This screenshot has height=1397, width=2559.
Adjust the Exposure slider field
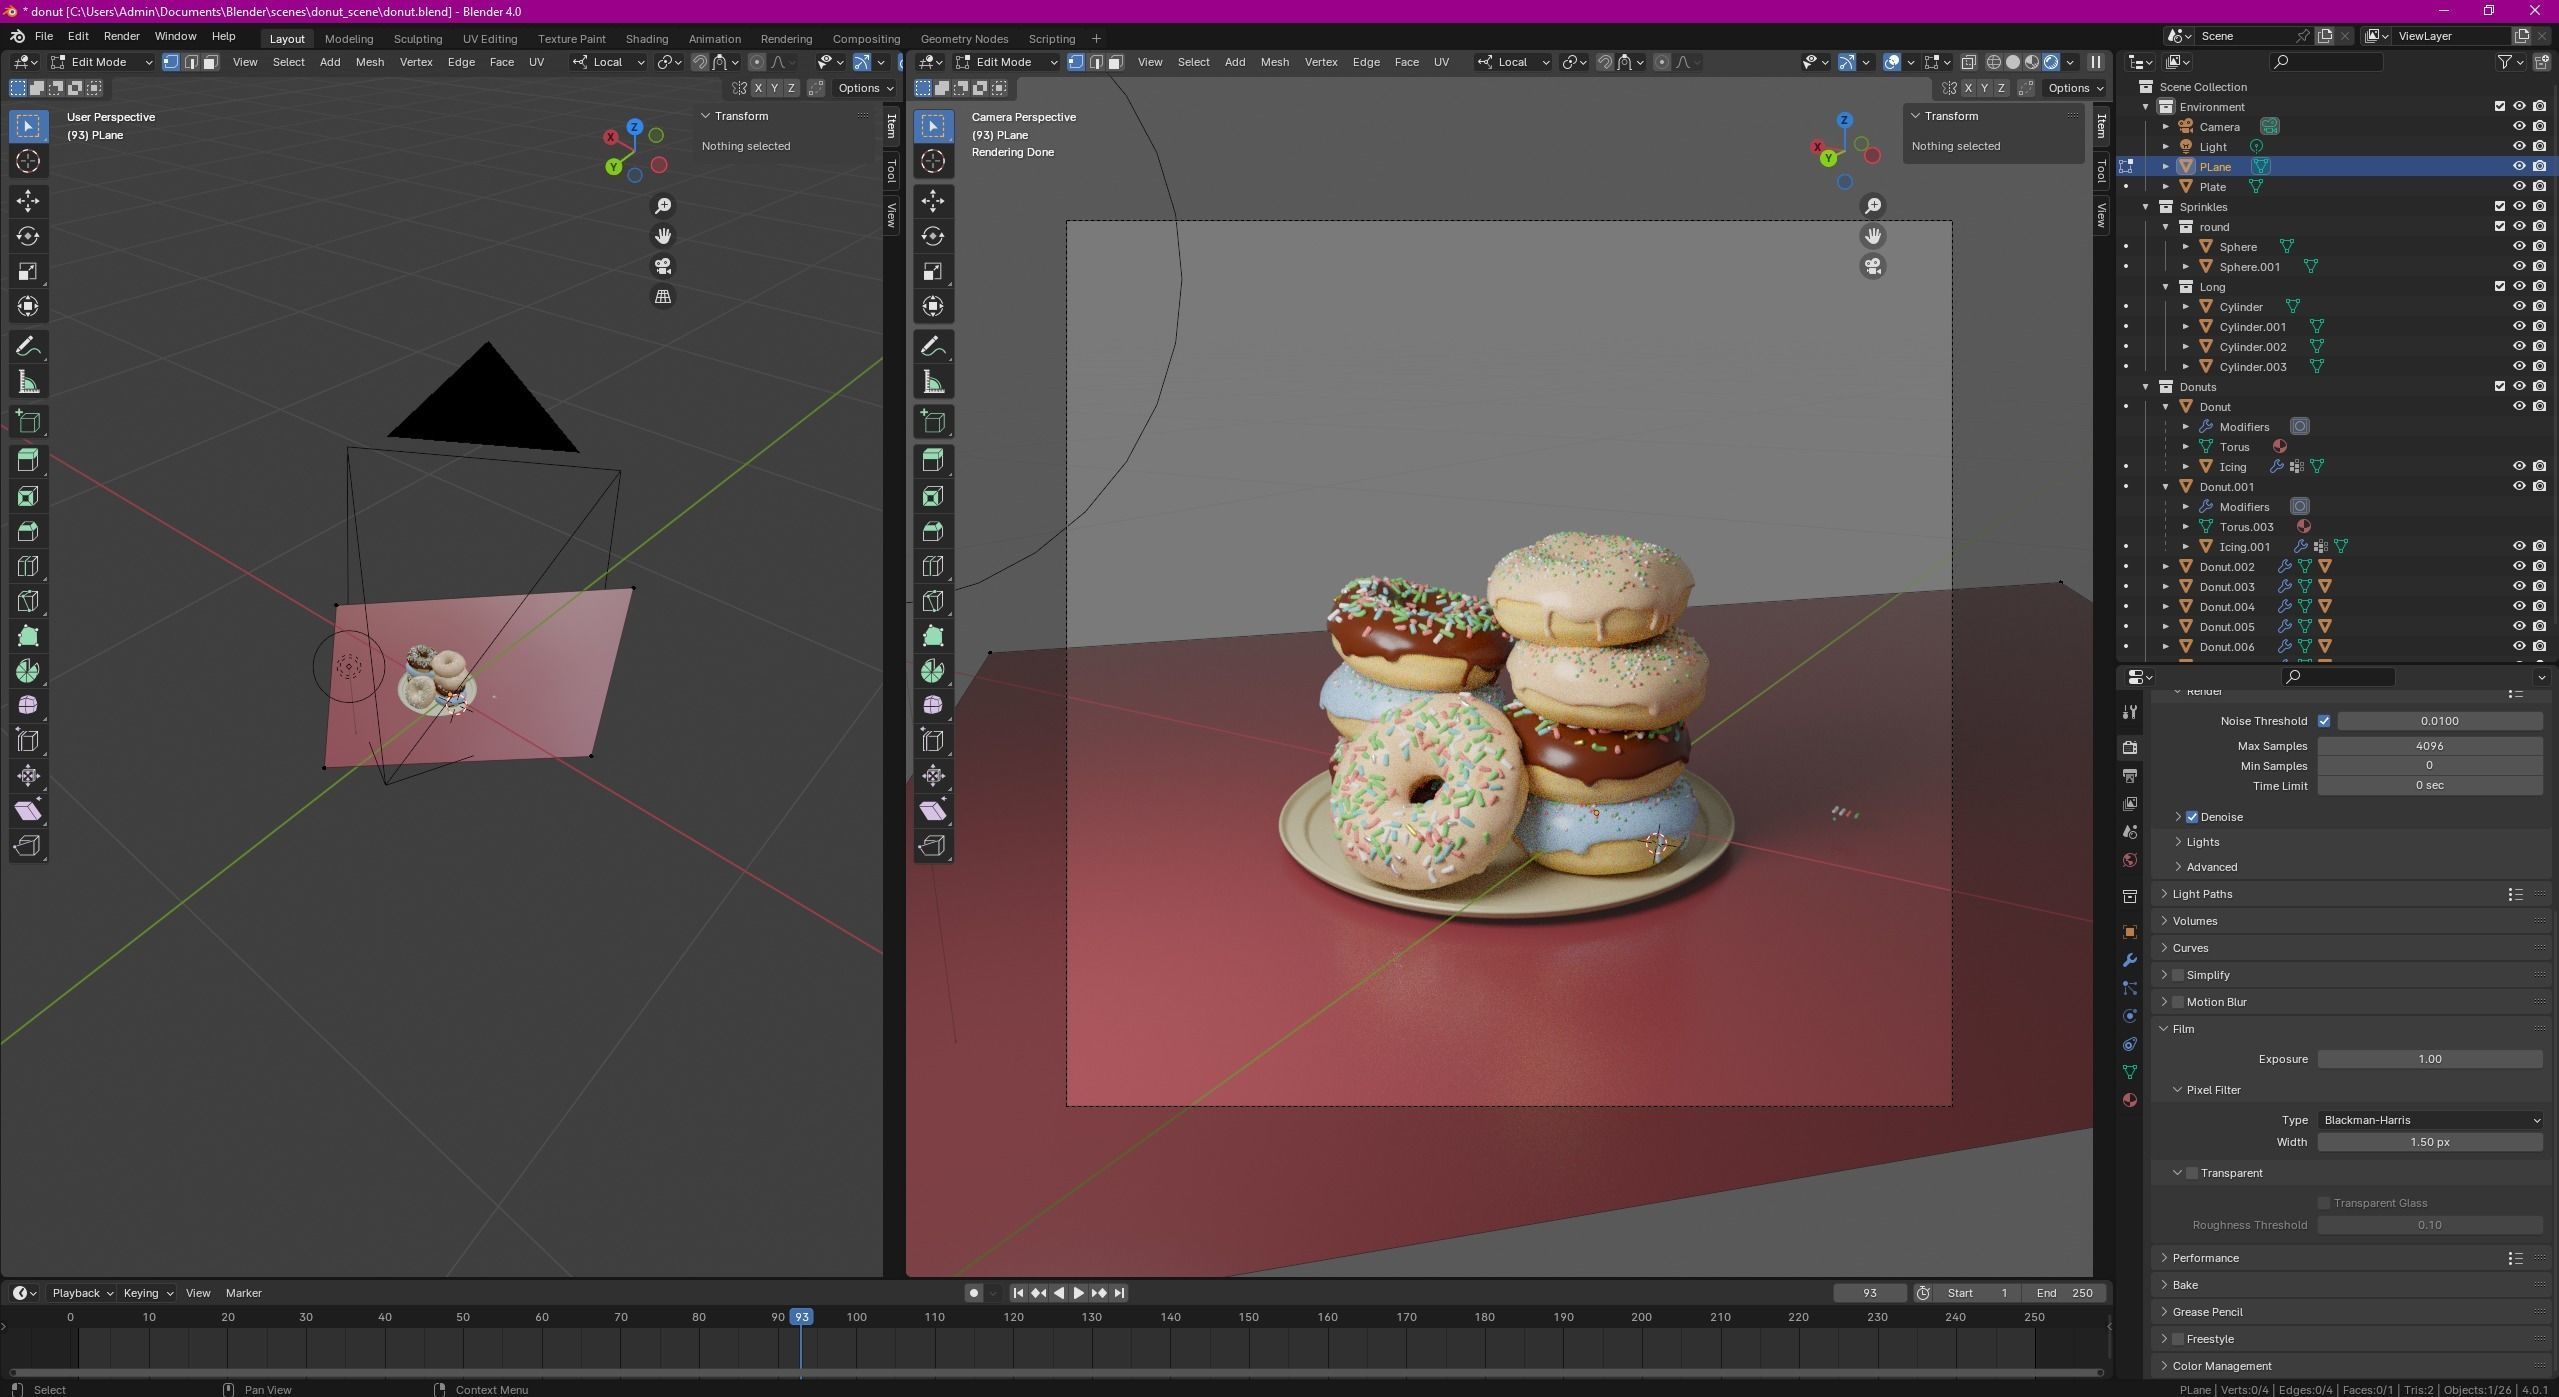click(2430, 1059)
